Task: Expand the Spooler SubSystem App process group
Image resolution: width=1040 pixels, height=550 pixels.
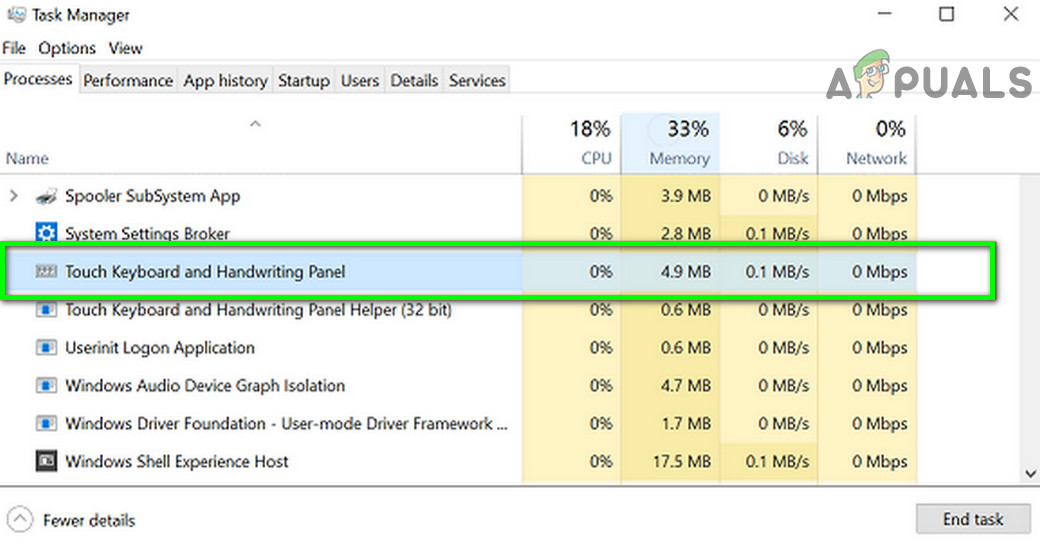Action: pos(13,196)
